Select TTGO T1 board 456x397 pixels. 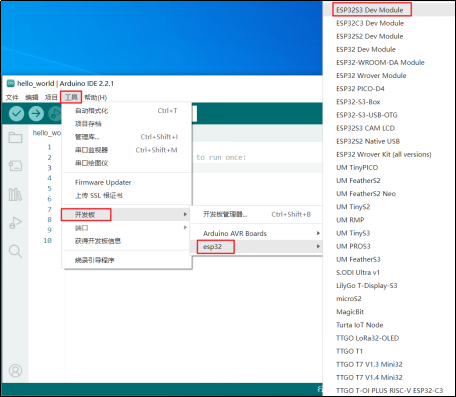pos(389,351)
